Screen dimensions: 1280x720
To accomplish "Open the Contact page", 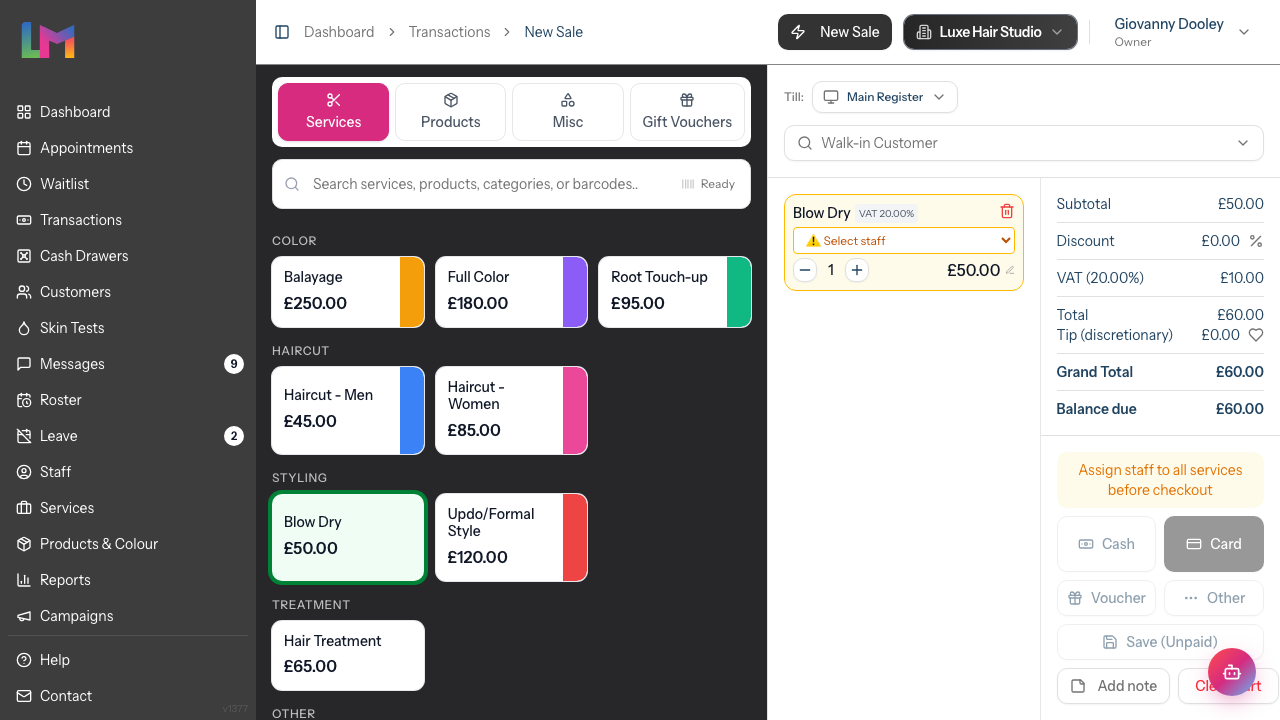I will (x=128, y=696).
